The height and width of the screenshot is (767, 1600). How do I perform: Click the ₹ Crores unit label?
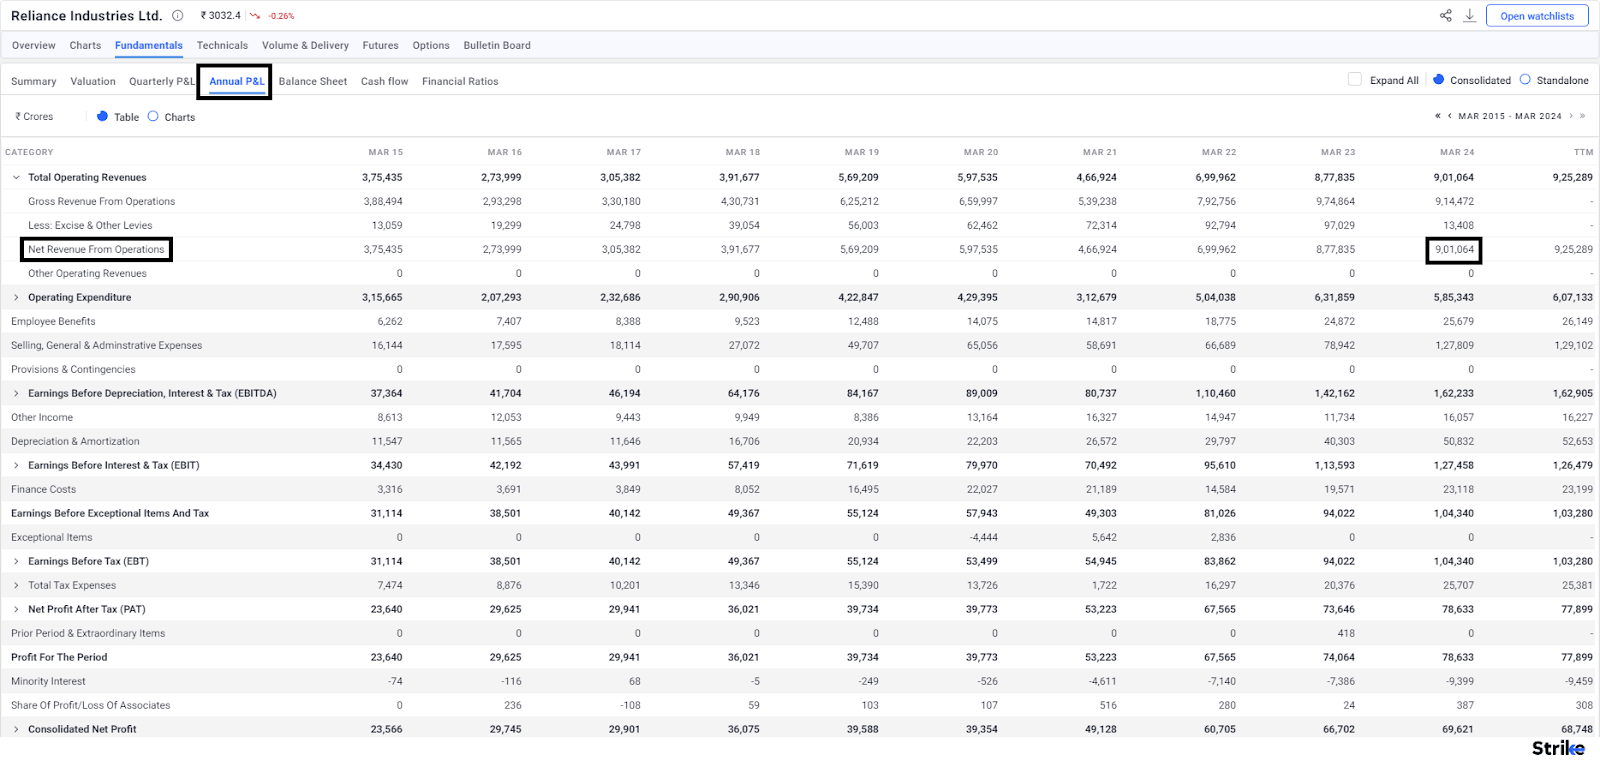35,116
